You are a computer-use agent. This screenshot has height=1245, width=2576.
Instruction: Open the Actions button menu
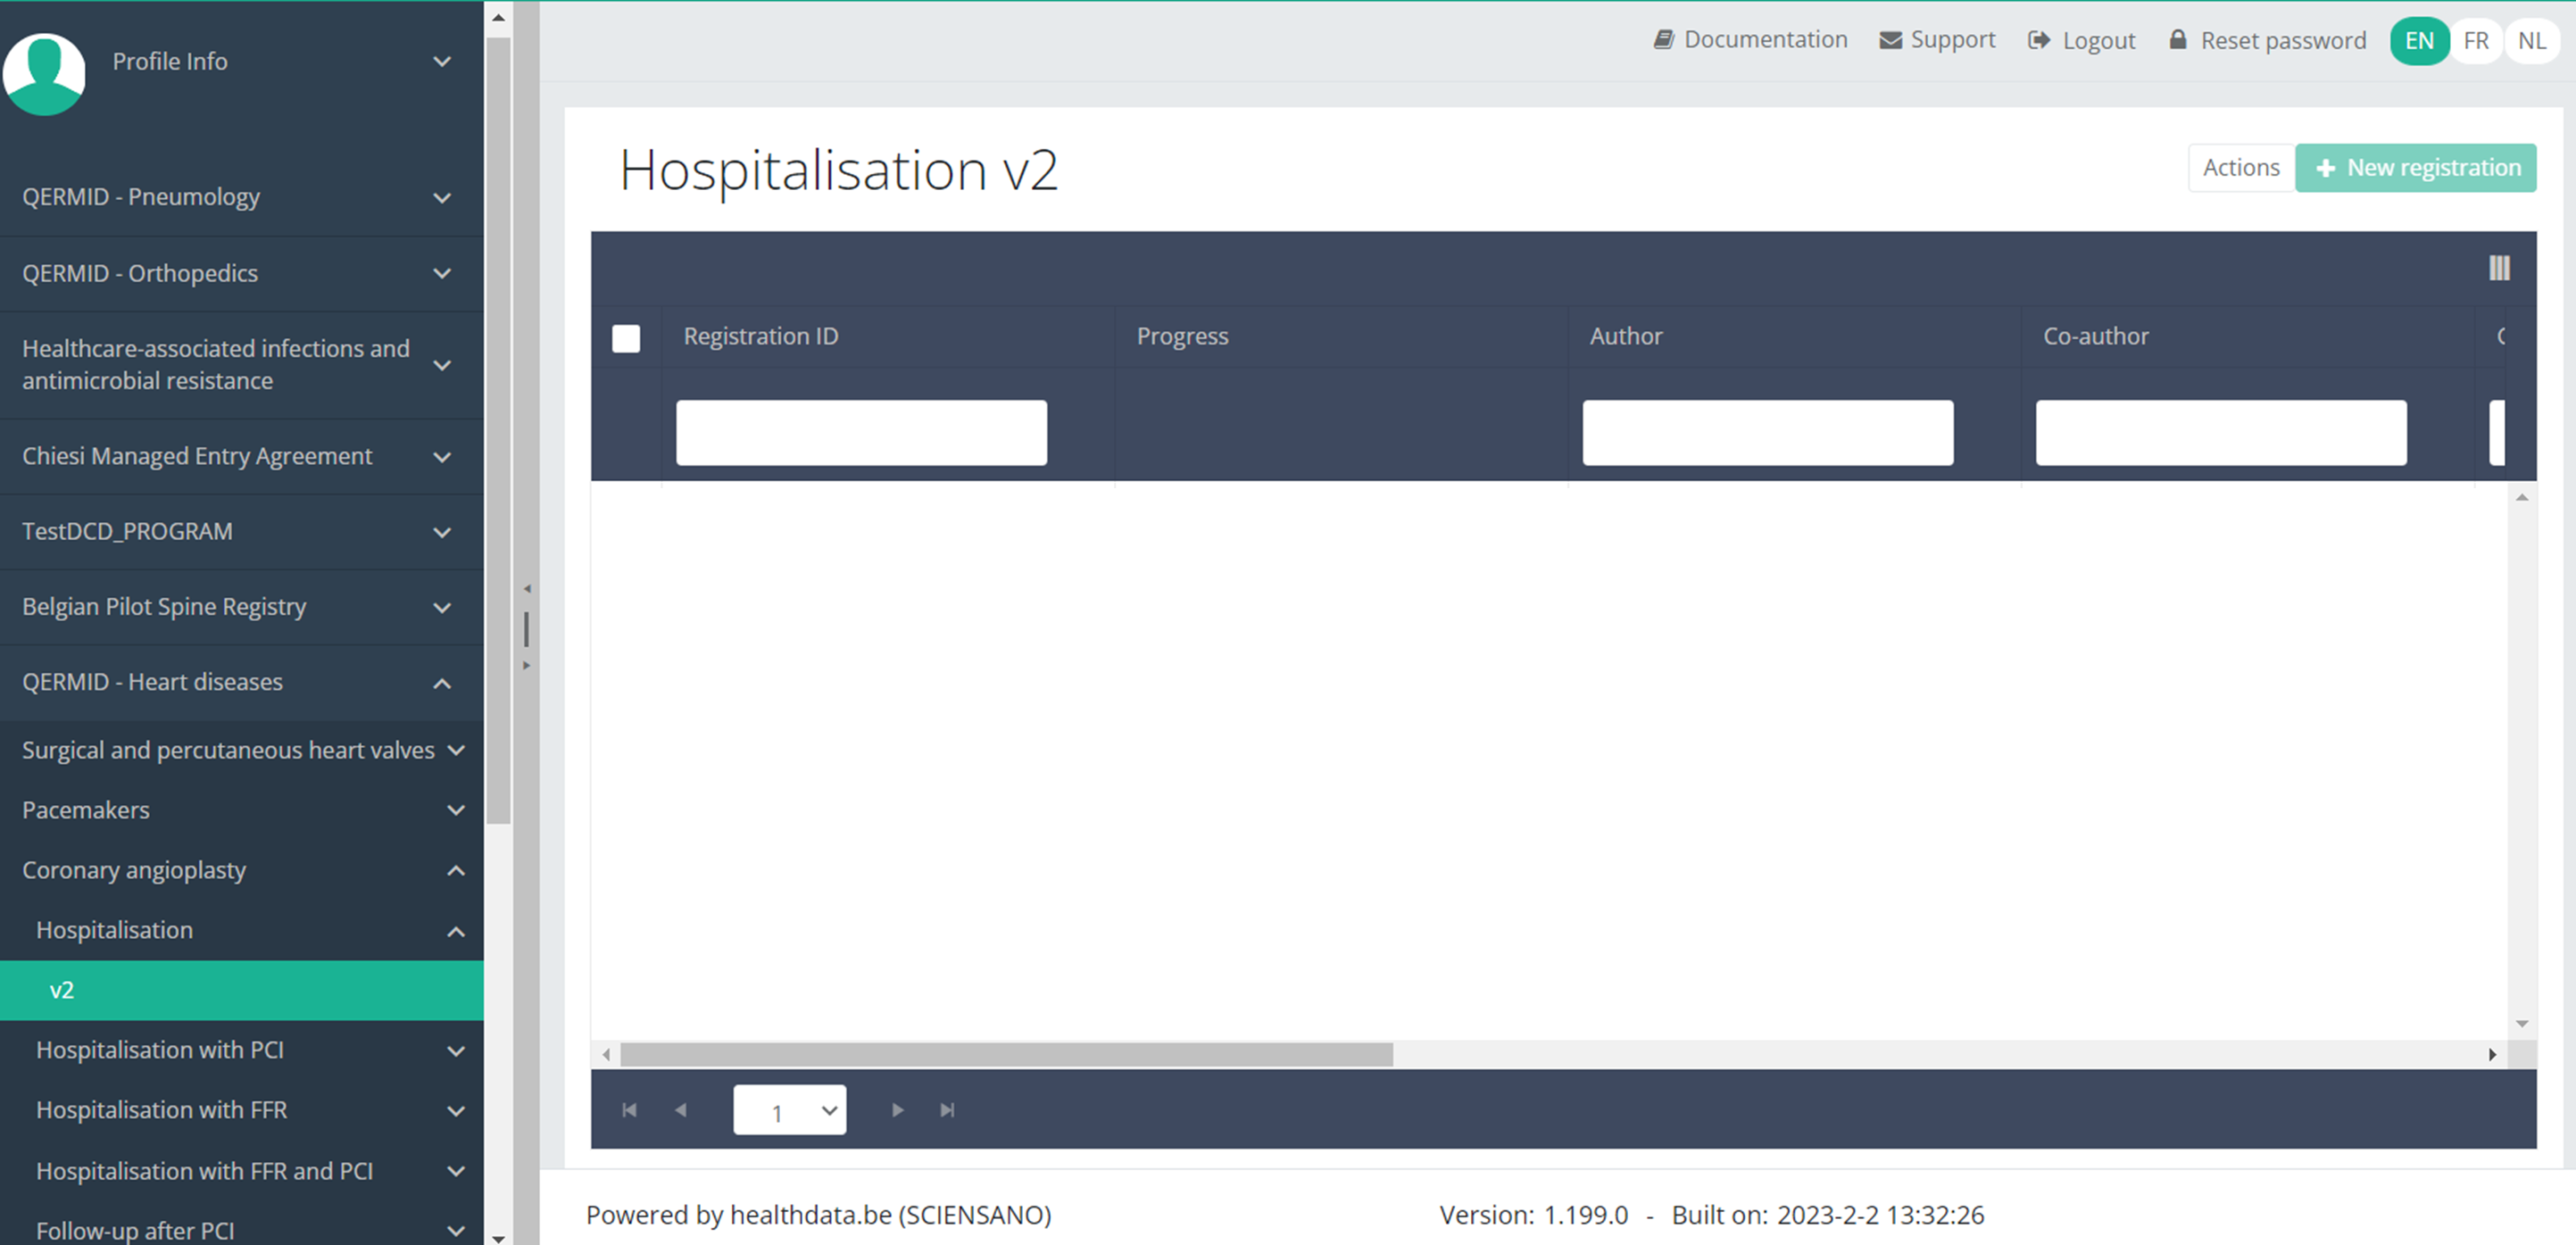pyautogui.click(x=2240, y=168)
